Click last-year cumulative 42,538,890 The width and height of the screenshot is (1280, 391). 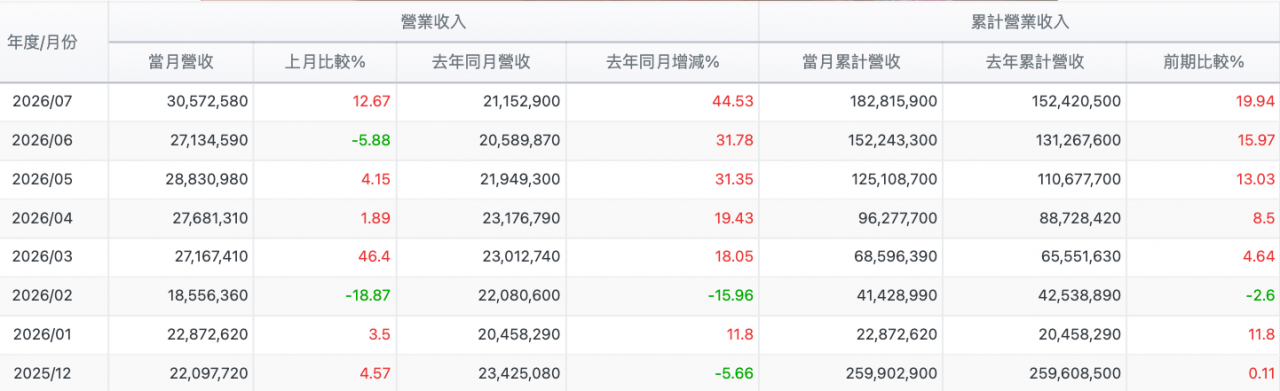point(1079,296)
